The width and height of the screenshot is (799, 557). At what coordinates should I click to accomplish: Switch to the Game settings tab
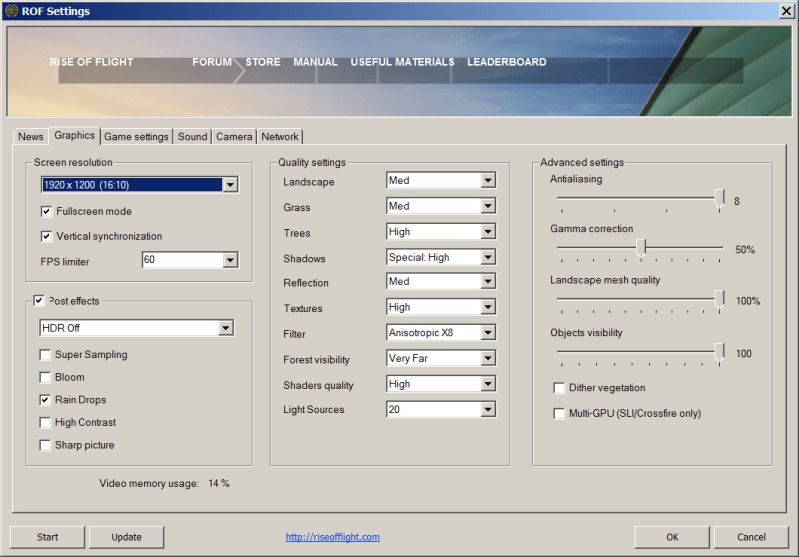point(136,137)
